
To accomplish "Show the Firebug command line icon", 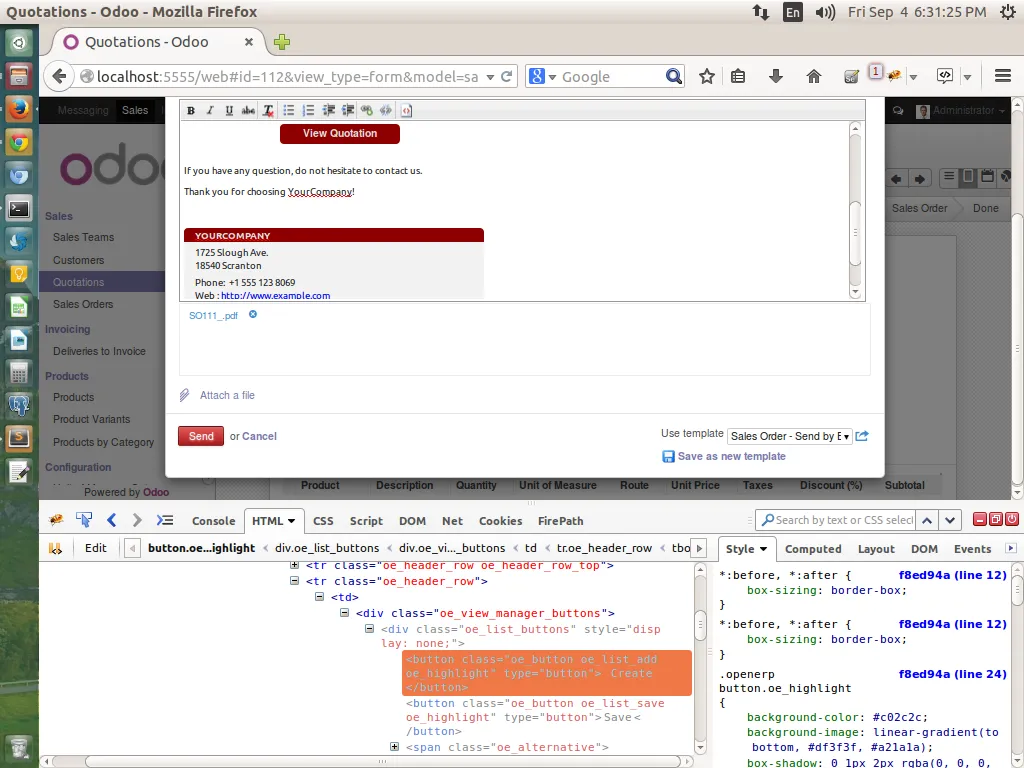I will pyautogui.click(x=165, y=520).
